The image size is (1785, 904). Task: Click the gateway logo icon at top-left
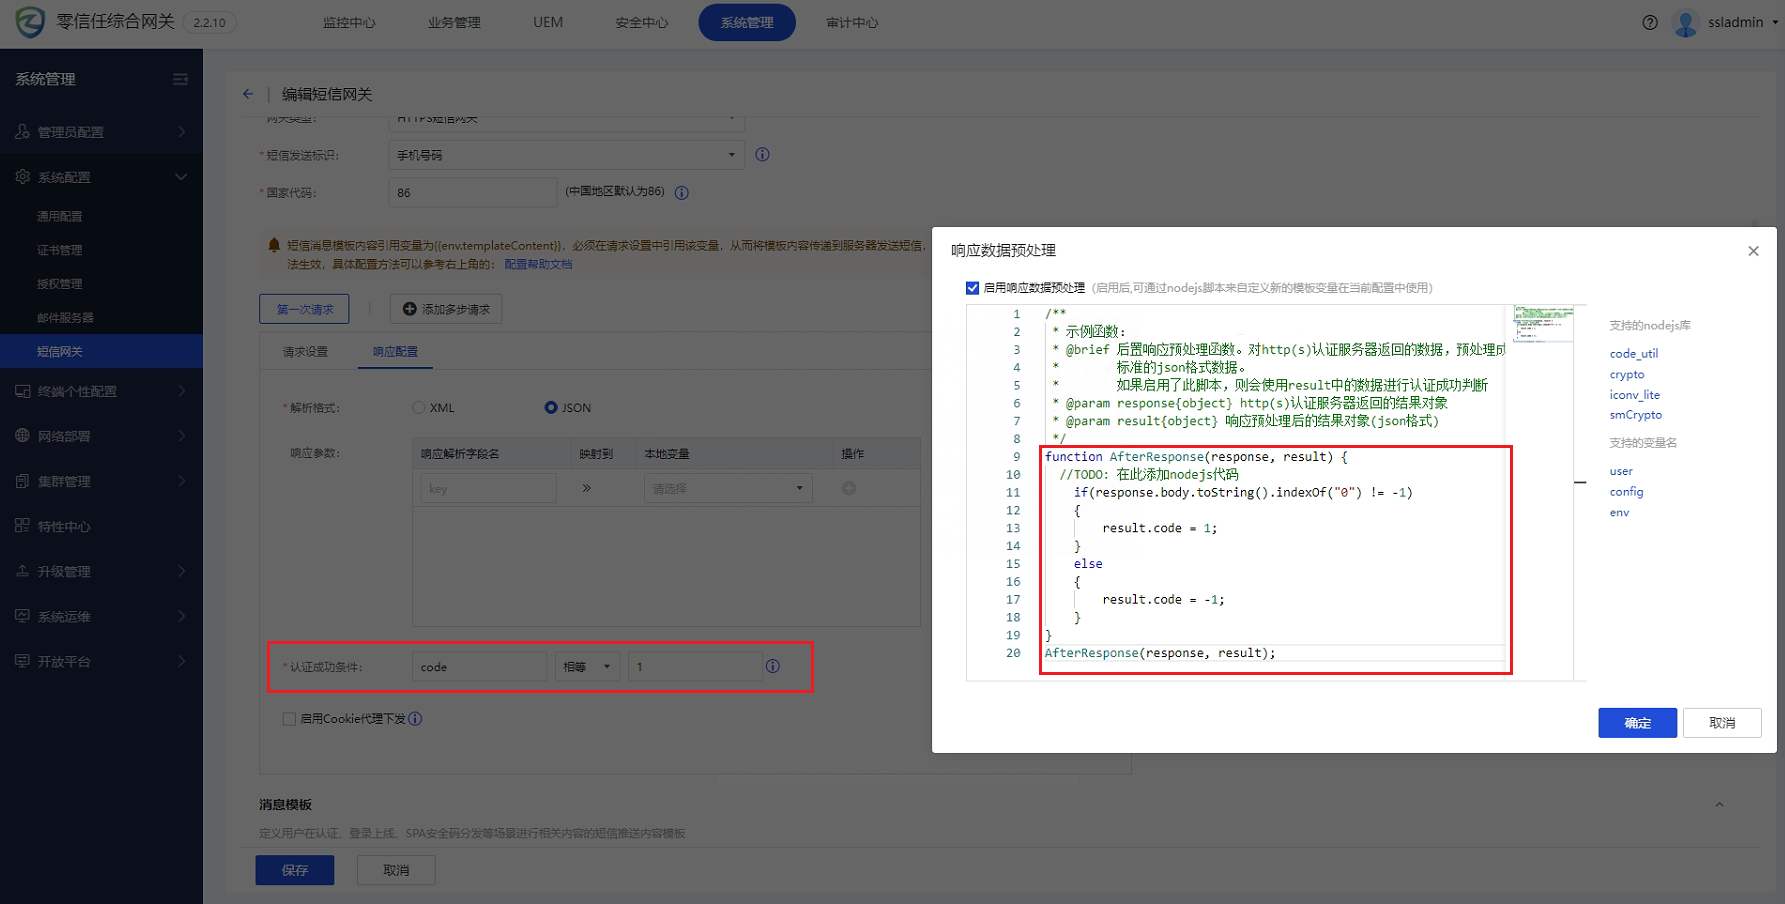click(30, 22)
